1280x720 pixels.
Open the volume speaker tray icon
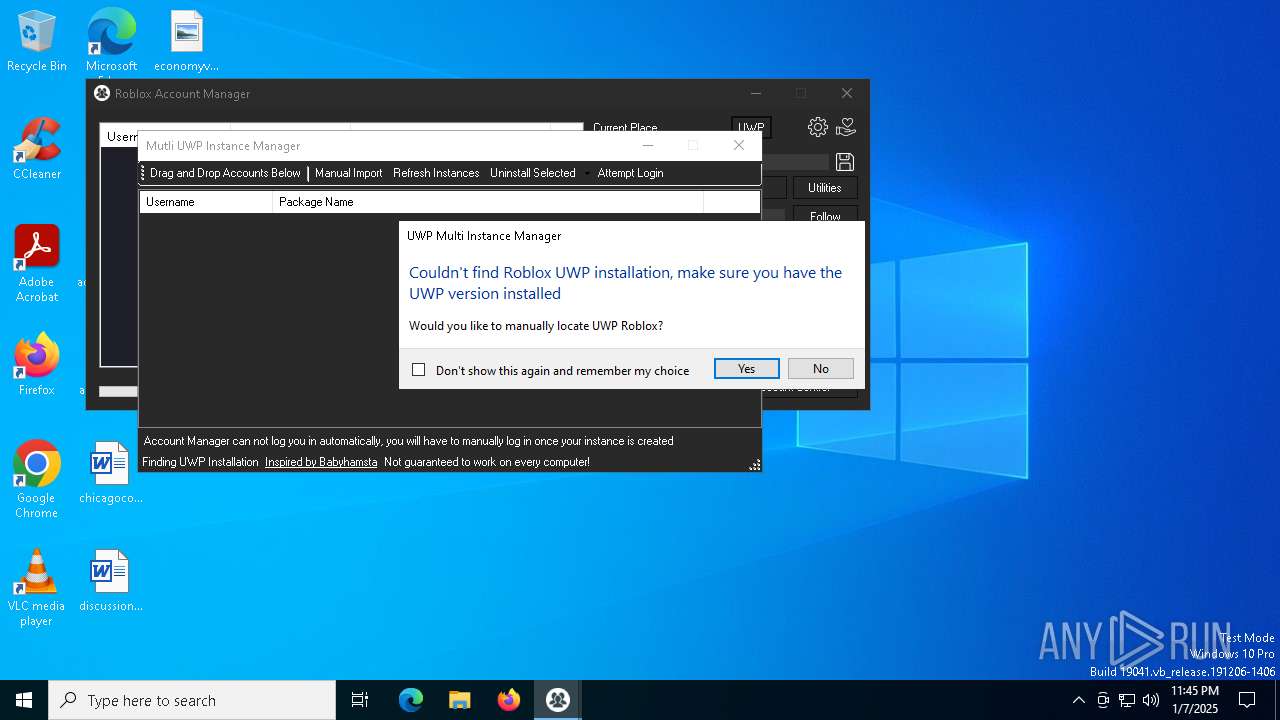[1151, 700]
